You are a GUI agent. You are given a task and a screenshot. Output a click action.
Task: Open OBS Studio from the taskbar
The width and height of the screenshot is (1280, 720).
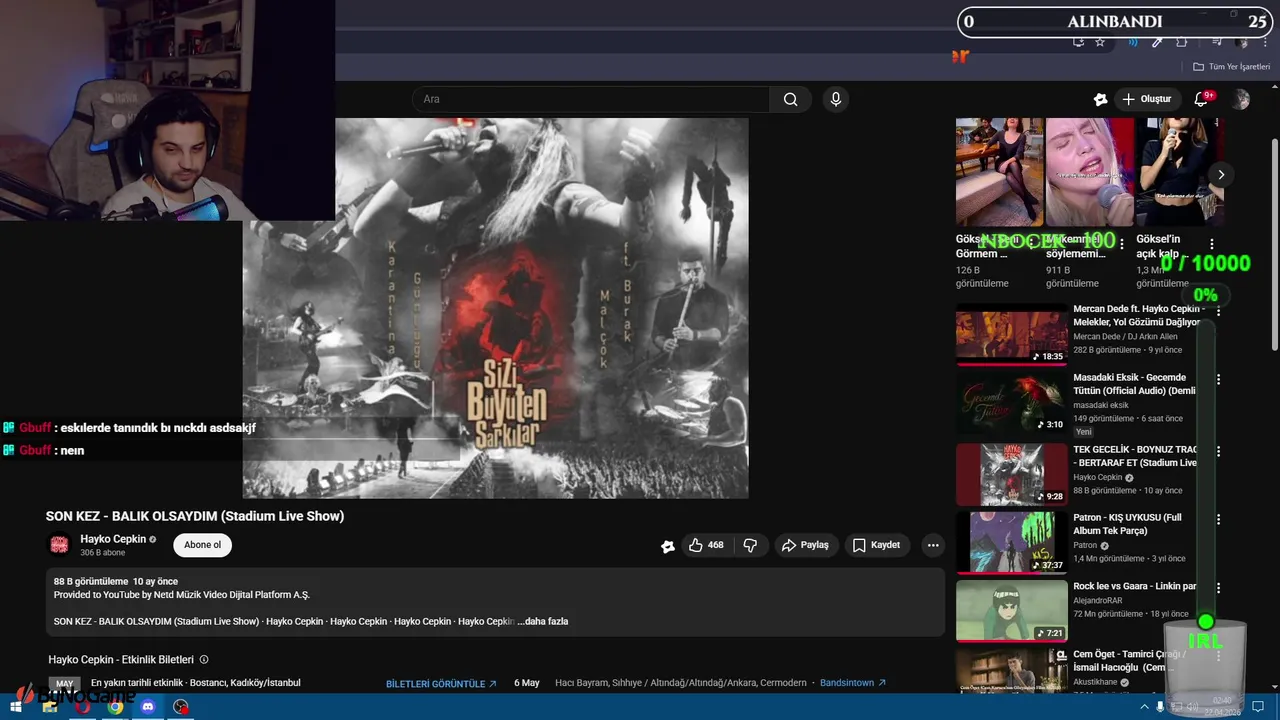pos(181,707)
